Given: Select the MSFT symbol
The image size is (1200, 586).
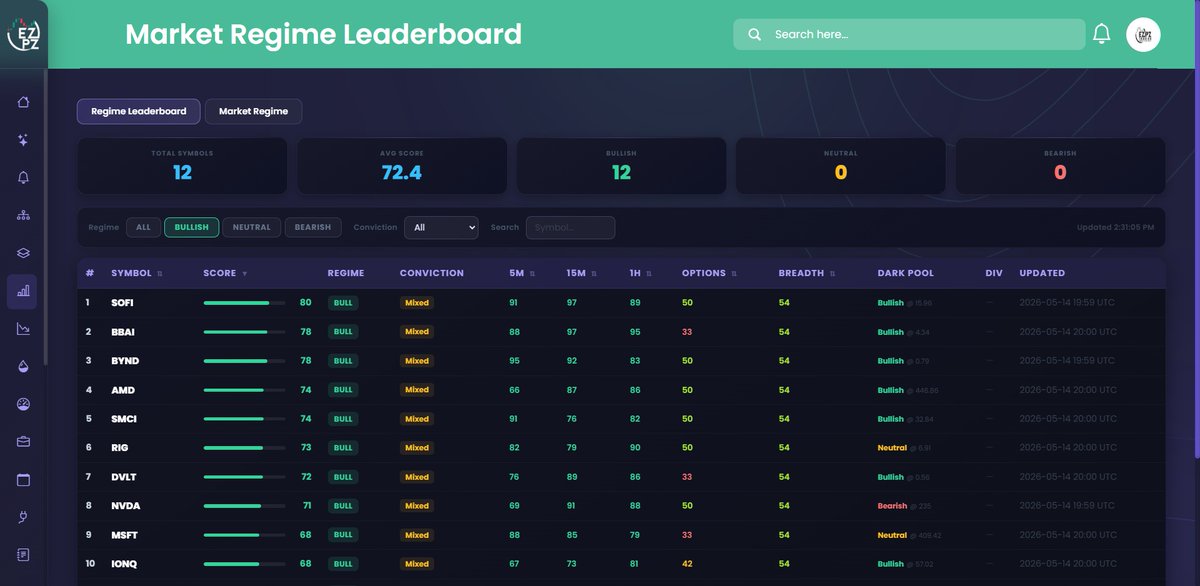Looking at the screenshot, I should 124,535.
